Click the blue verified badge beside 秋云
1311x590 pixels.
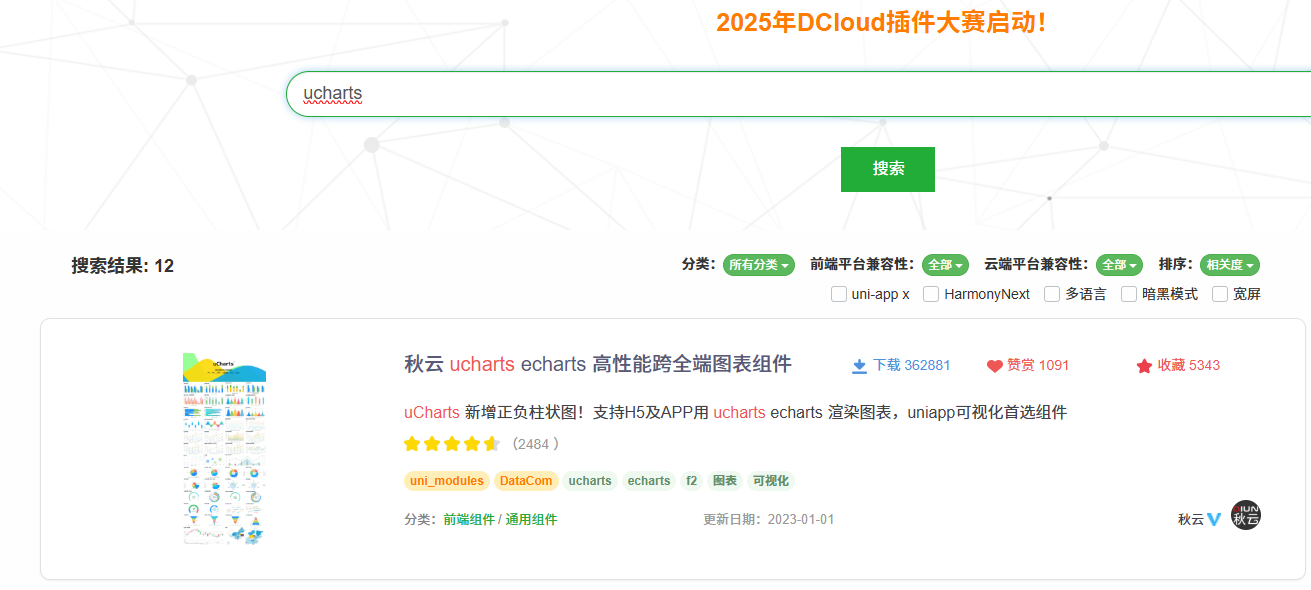1214,519
